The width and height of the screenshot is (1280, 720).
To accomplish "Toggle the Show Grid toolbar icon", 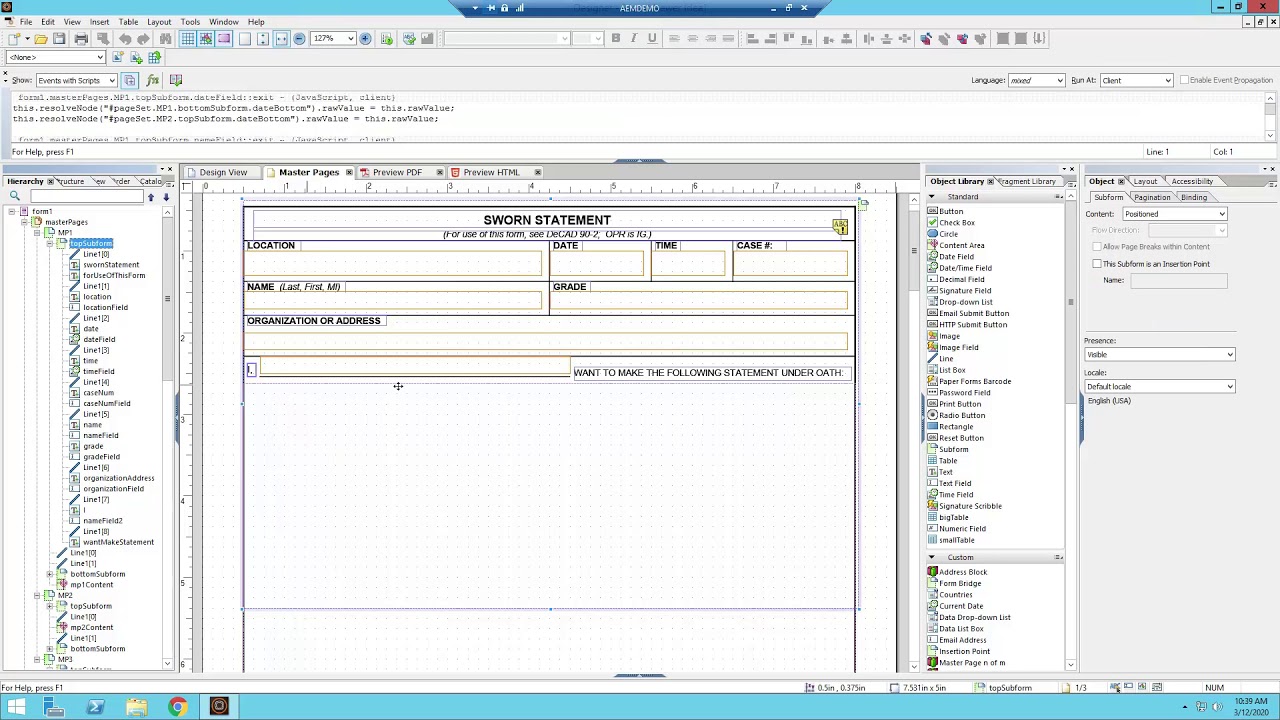I will pos(187,39).
